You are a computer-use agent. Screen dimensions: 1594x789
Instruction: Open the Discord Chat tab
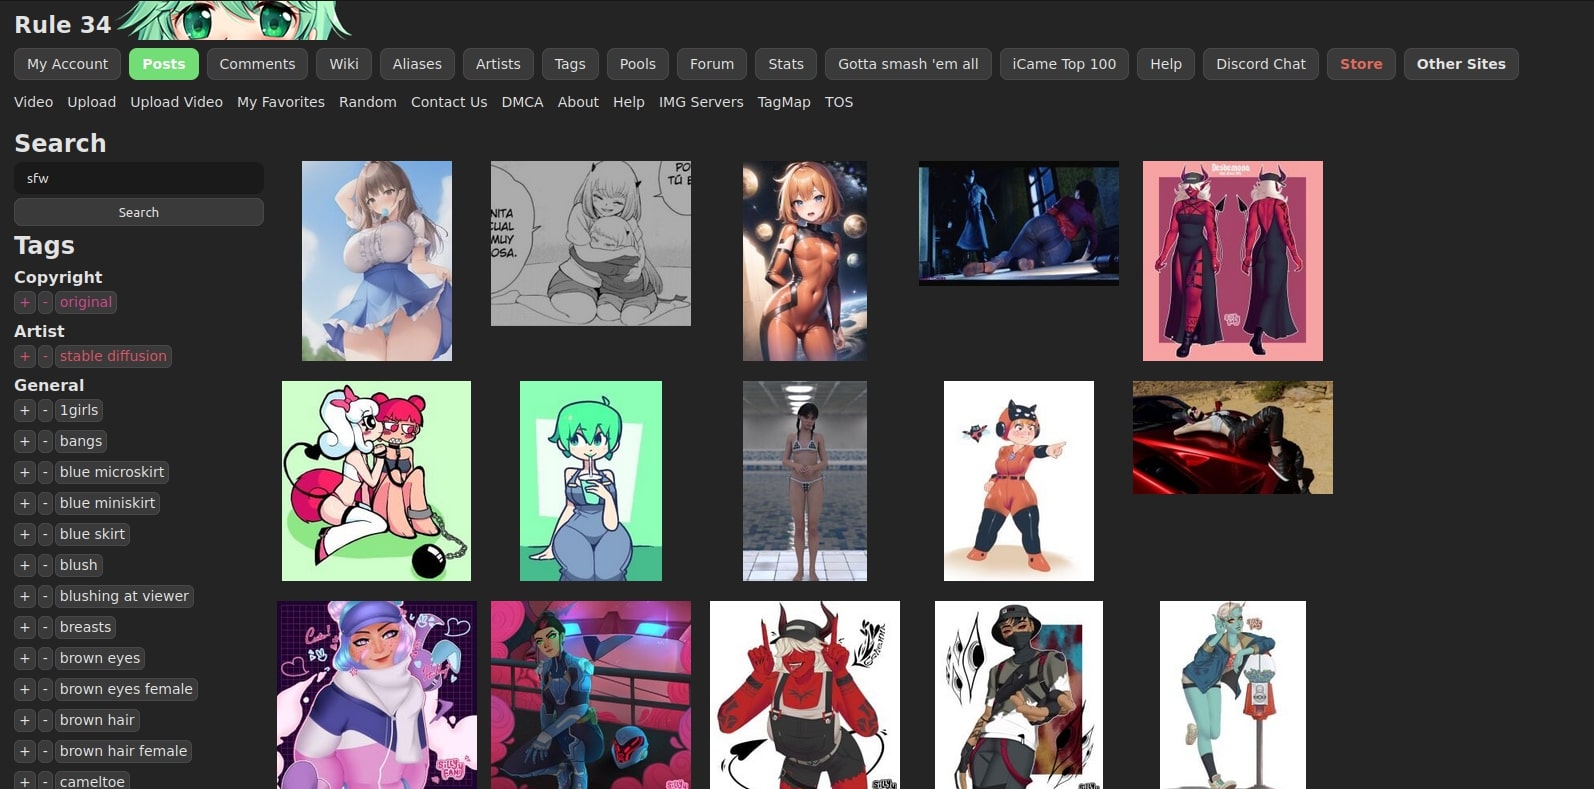click(1261, 64)
